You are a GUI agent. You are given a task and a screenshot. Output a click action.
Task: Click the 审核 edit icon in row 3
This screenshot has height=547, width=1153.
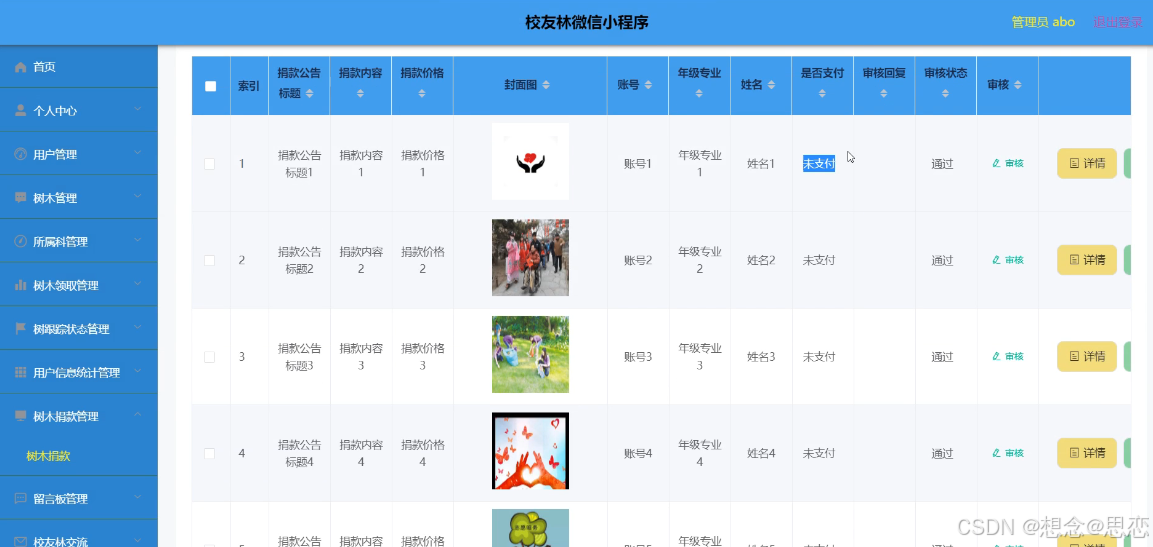coord(996,356)
